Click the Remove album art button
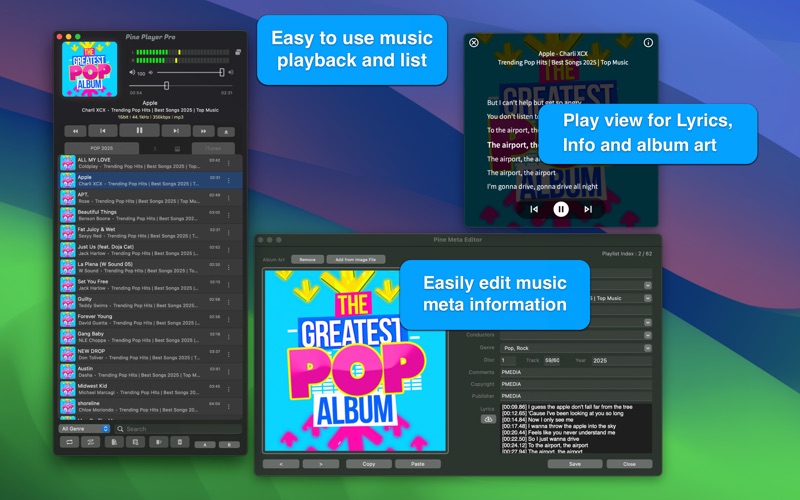 307,260
